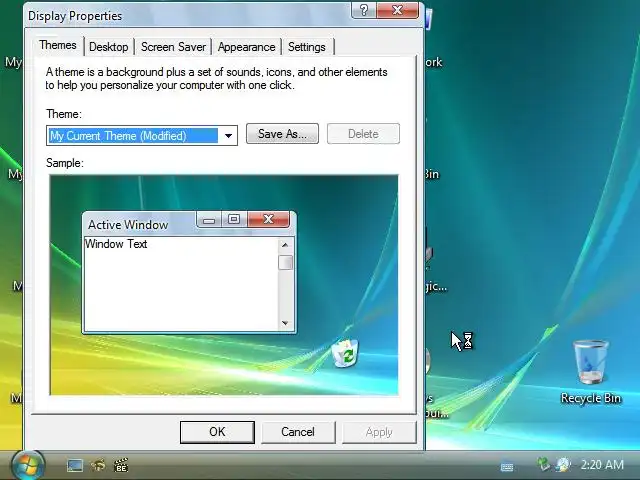Image resolution: width=640 pixels, height=480 pixels.
Task: Click the 2:20 AM clock
Action: (602, 464)
